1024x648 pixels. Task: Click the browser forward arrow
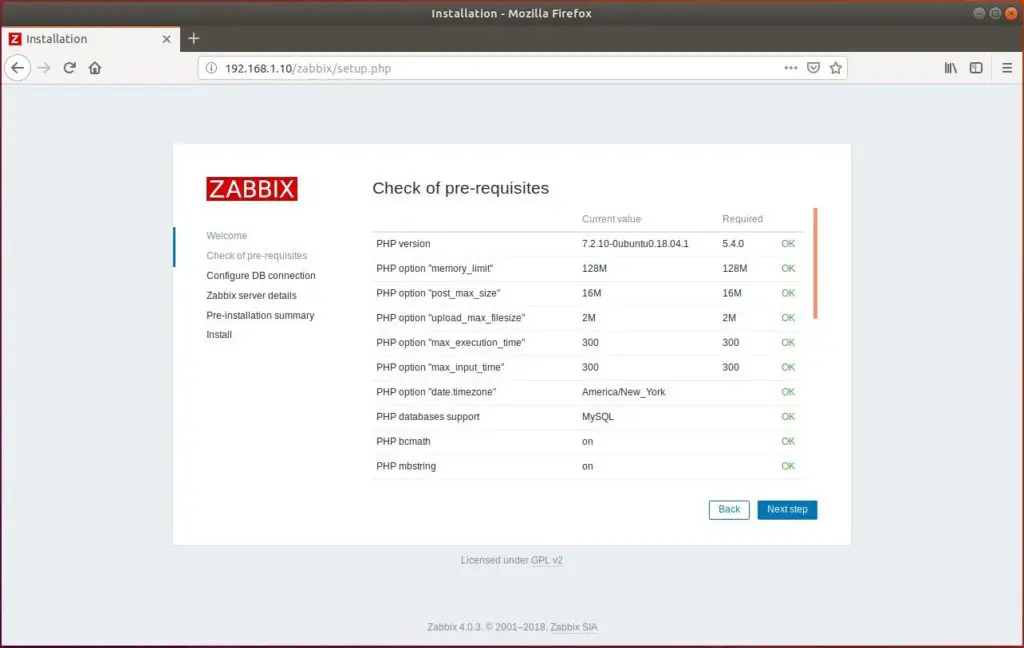[x=44, y=68]
